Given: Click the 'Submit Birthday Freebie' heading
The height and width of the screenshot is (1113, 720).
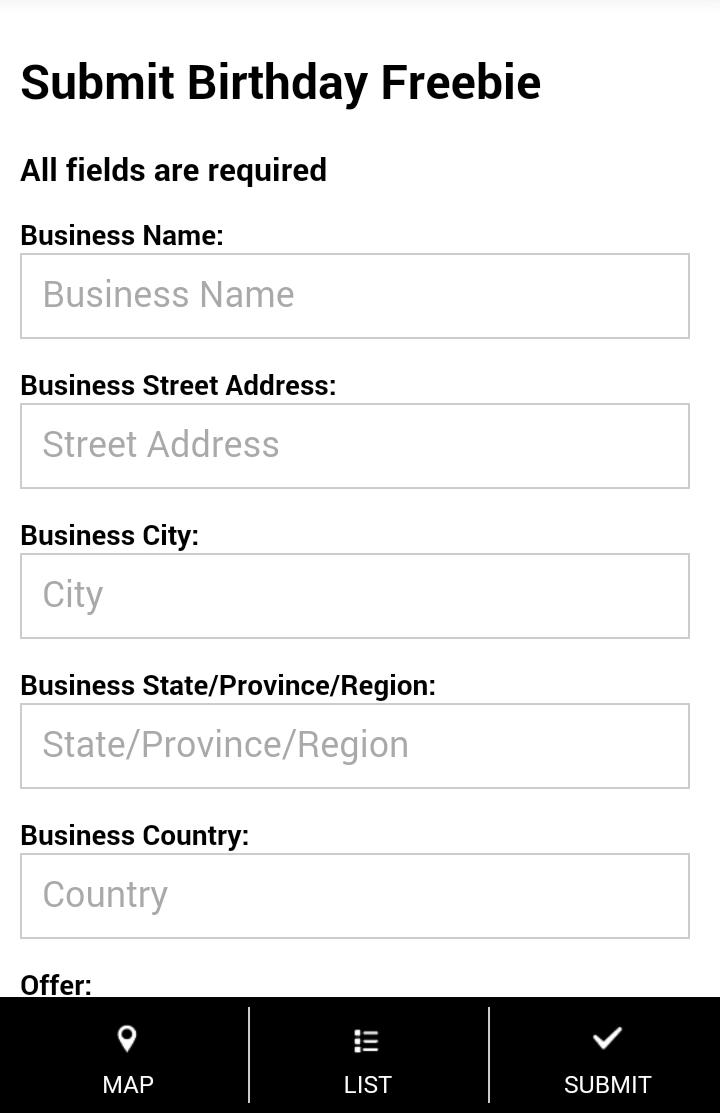Looking at the screenshot, I should 280,82.
